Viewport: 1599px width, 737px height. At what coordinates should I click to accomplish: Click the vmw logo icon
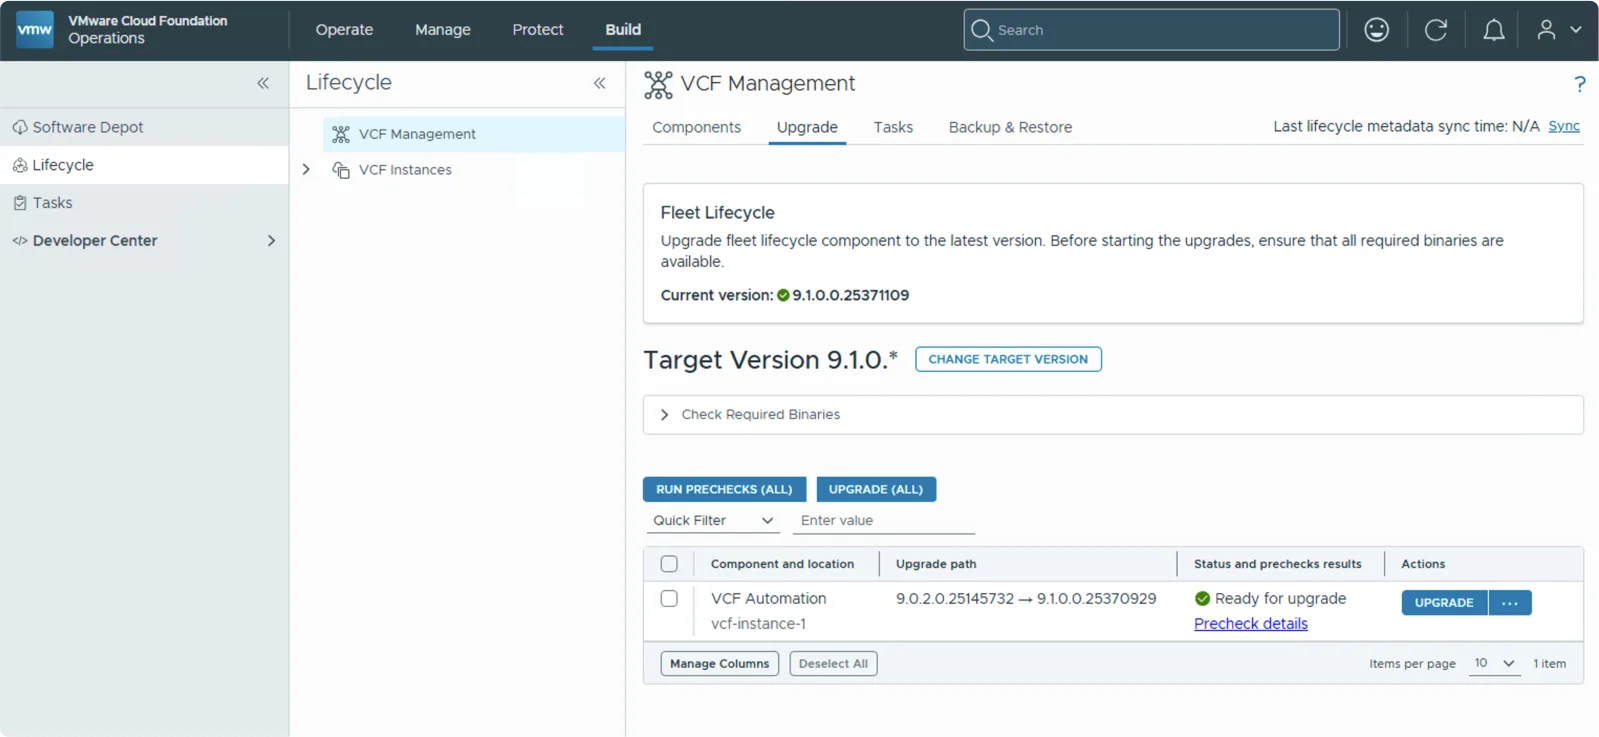tap(35, 29)
